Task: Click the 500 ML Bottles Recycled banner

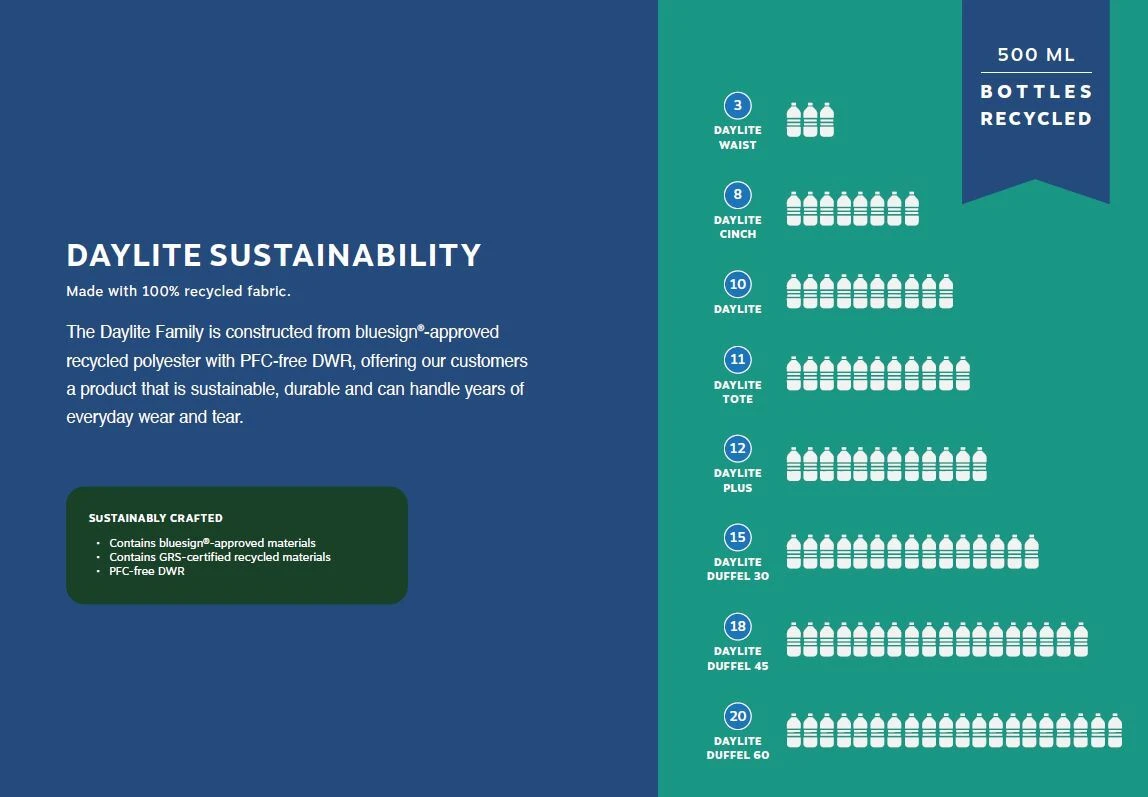Action: (1035, 90)
